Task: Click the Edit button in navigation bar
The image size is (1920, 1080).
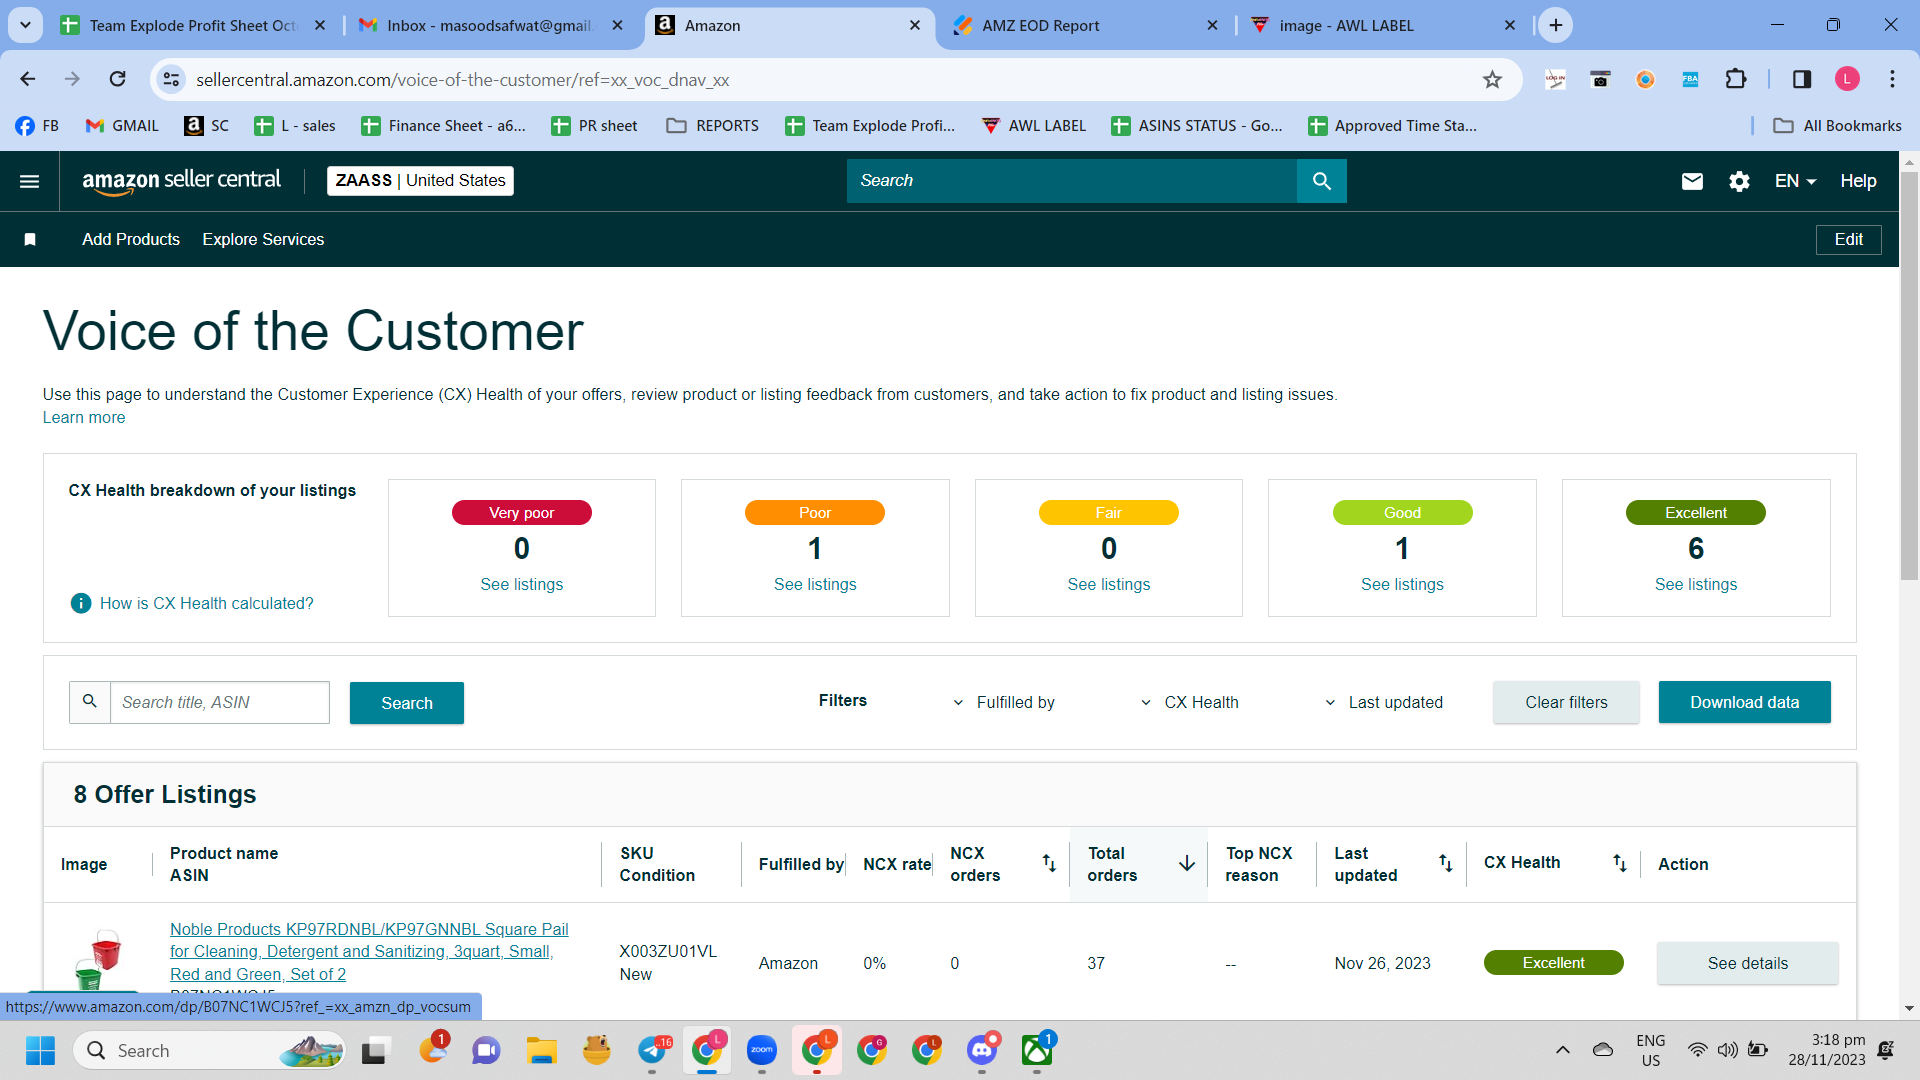Action: coord(1848,239)
